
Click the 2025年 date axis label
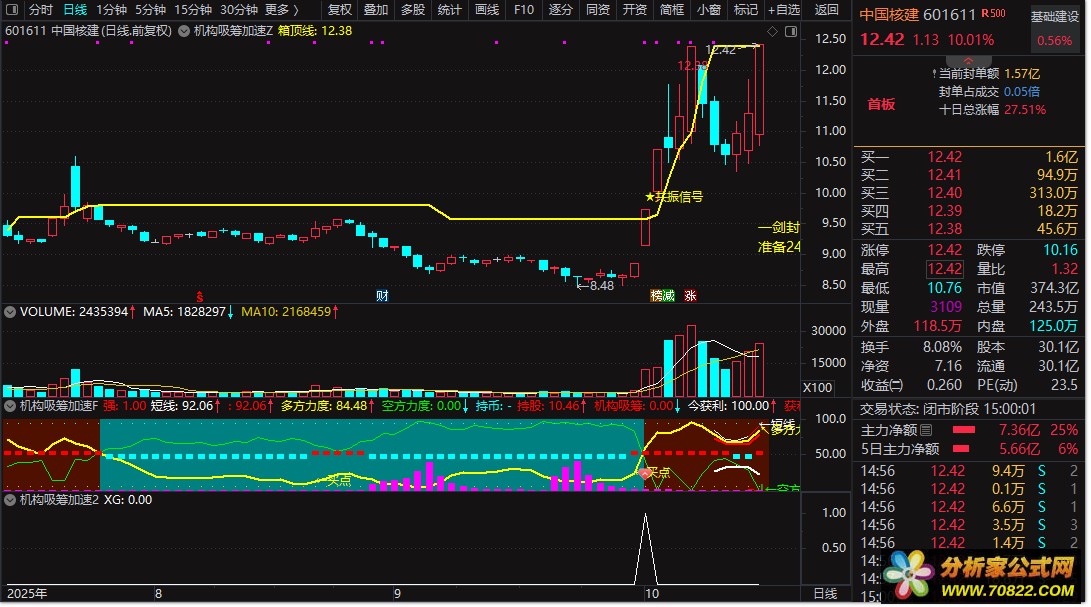(x=27, y=594)
